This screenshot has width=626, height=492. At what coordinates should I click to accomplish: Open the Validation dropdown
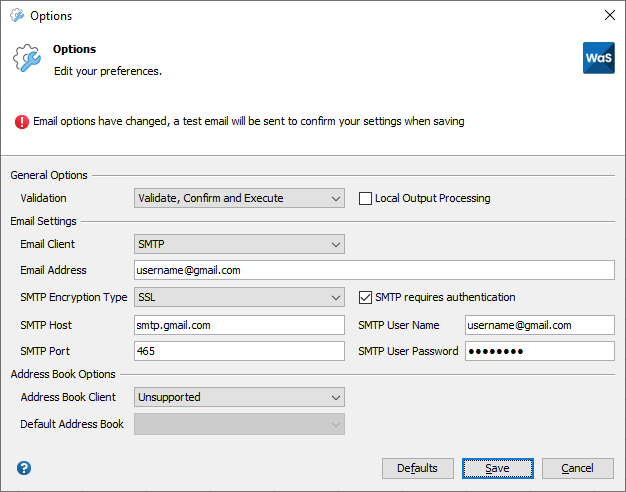pyautogui.click(x=239, y=198)
